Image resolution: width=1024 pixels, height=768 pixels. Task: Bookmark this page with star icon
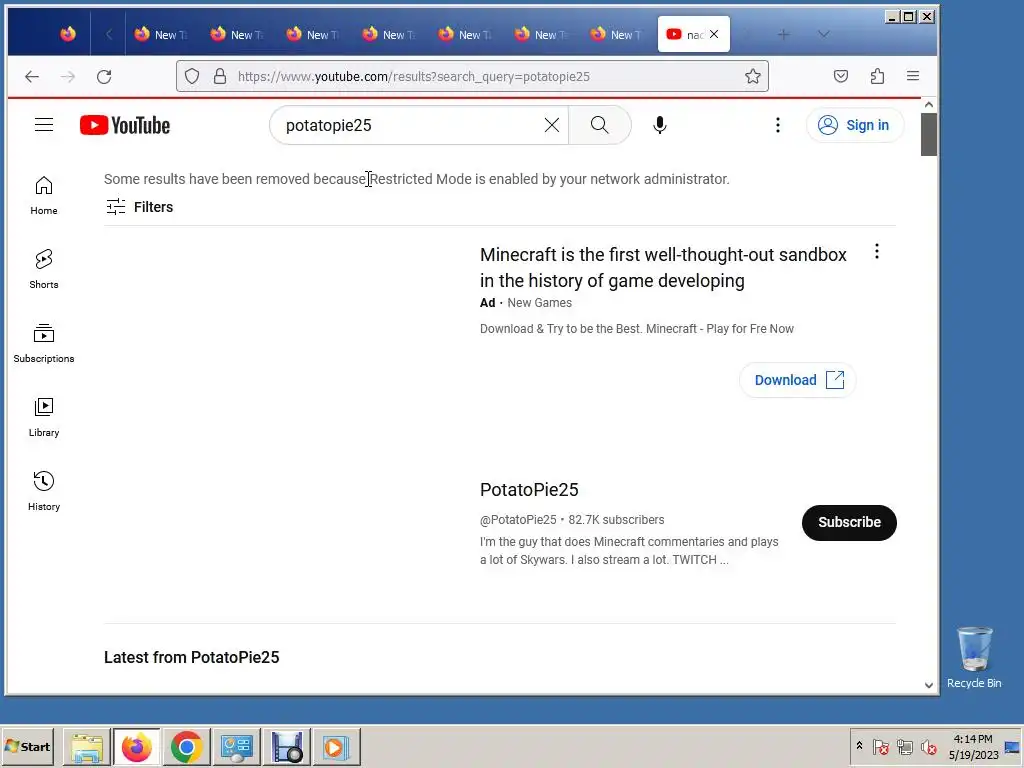pyautogui.click(x=753, y=76)
